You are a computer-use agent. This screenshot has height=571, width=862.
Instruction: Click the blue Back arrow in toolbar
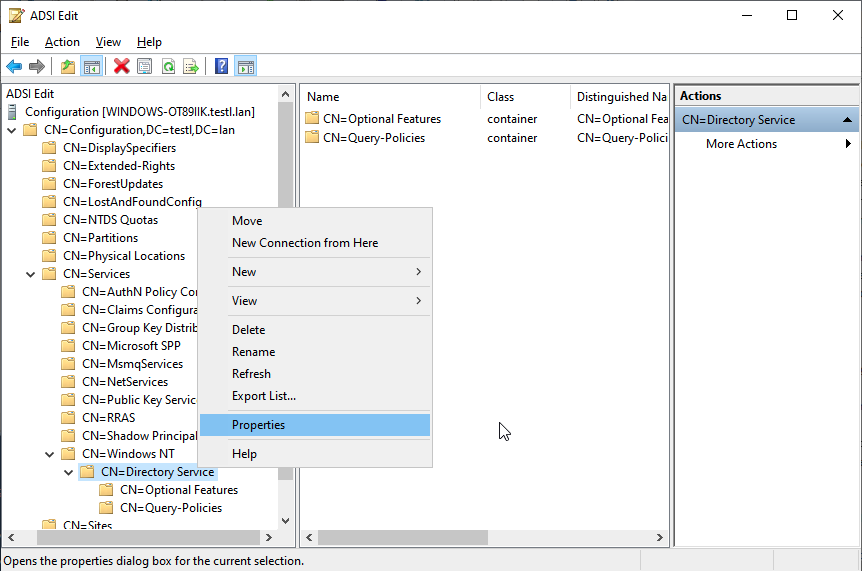tap(14, 67)
